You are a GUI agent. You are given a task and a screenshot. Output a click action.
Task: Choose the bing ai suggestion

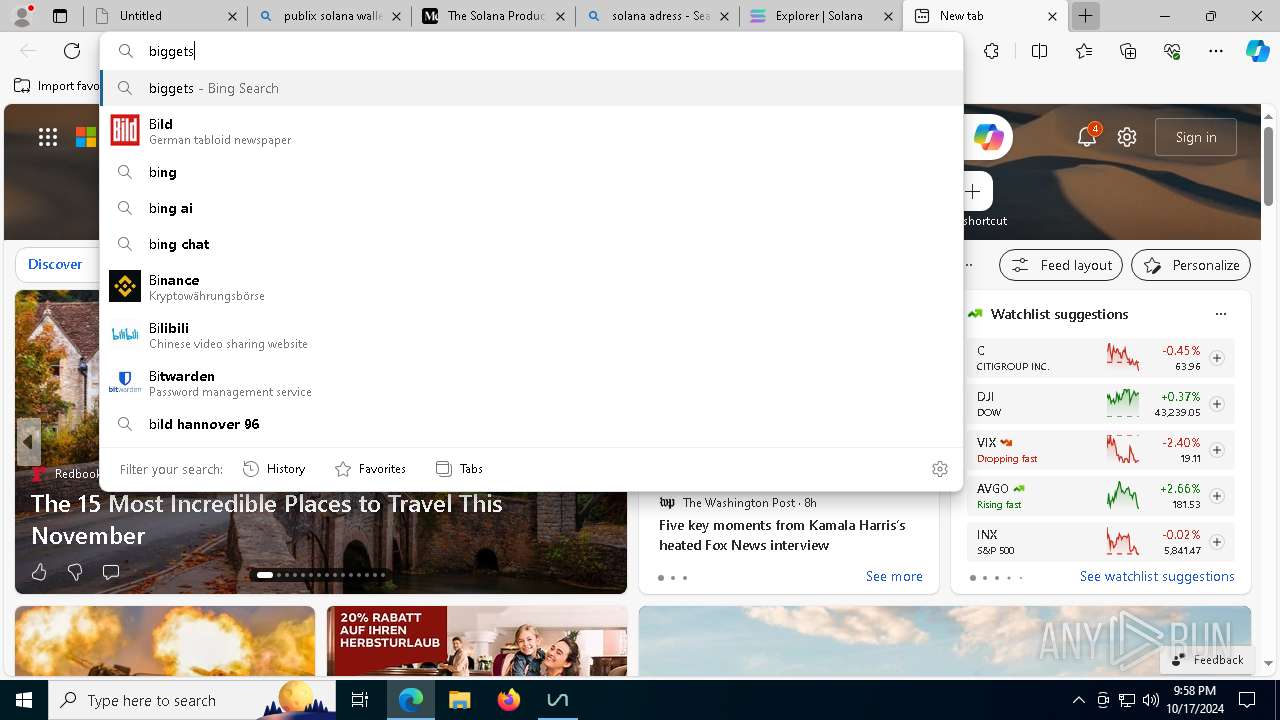tap(531, 208)
